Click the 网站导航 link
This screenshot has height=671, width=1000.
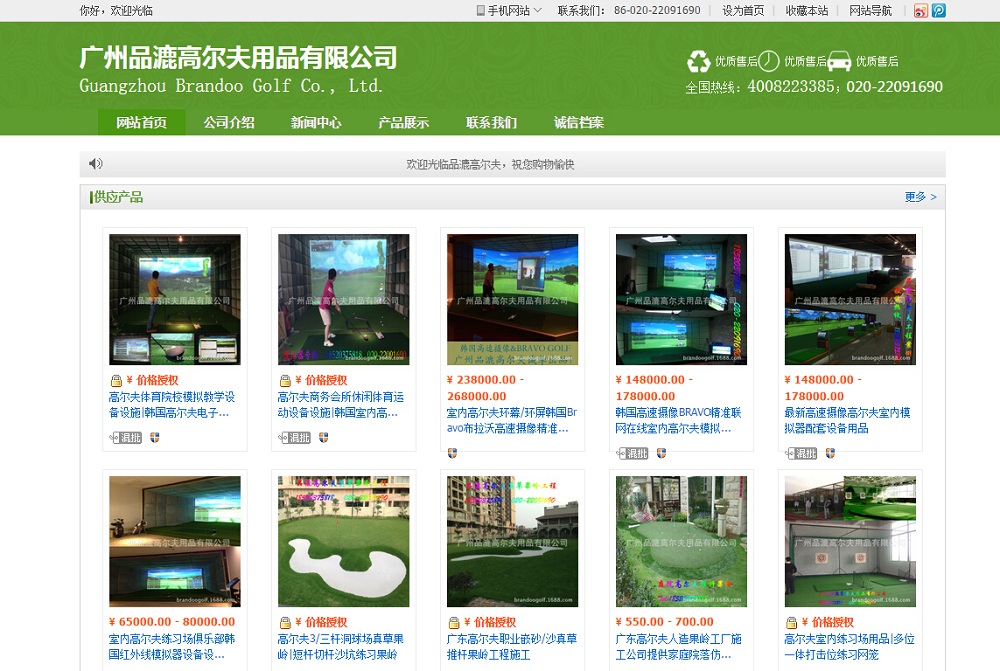click(x=871, y=10)
